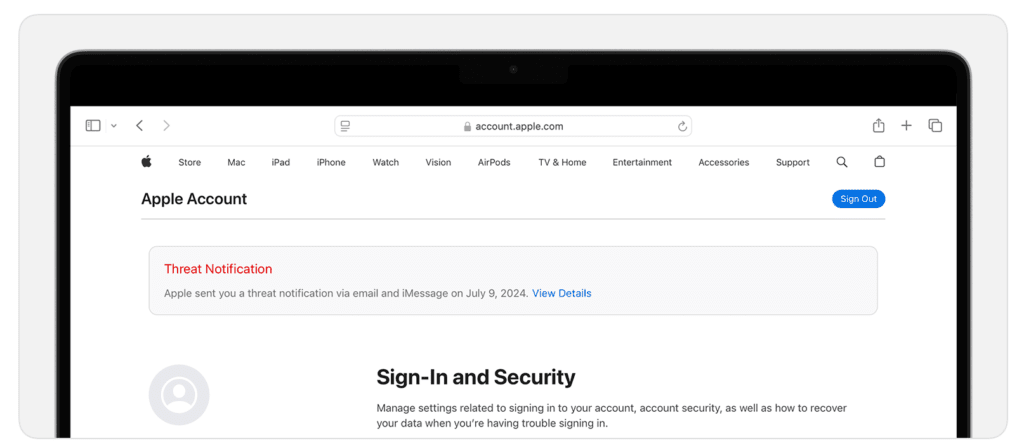This screenshot has width=1024, height=448.
Task: Click the lock icon beside account.apple.com
Action: [x=467, y=127]
